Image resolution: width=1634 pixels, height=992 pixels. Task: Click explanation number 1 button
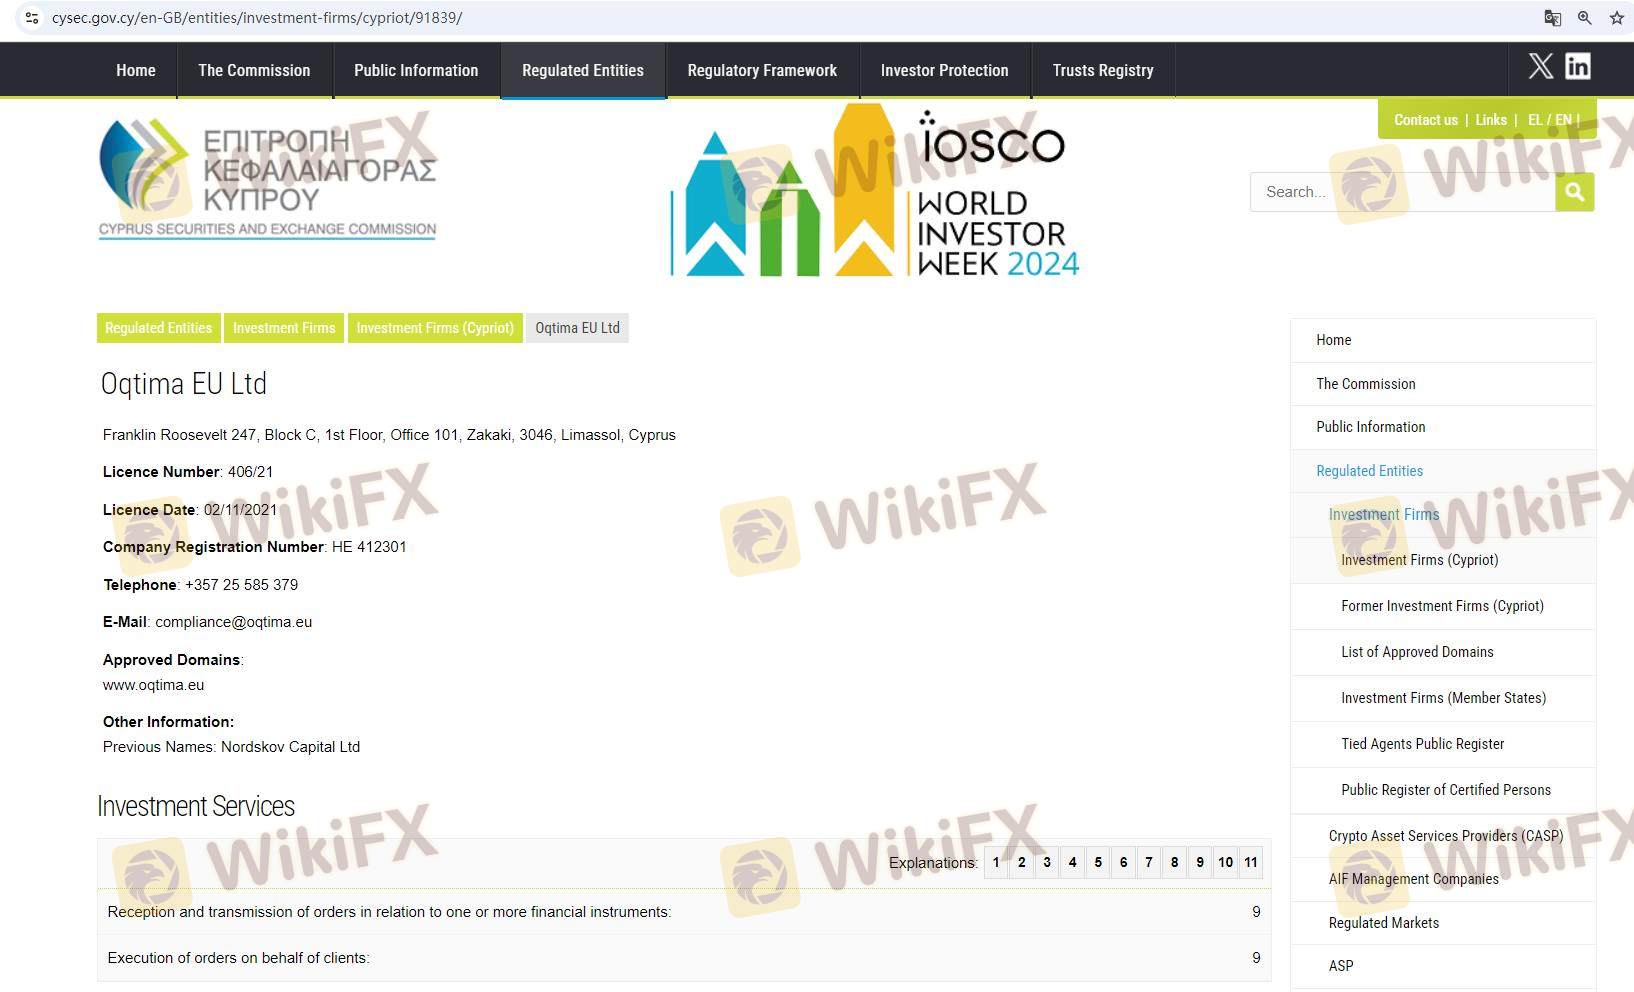pos(996,862)
